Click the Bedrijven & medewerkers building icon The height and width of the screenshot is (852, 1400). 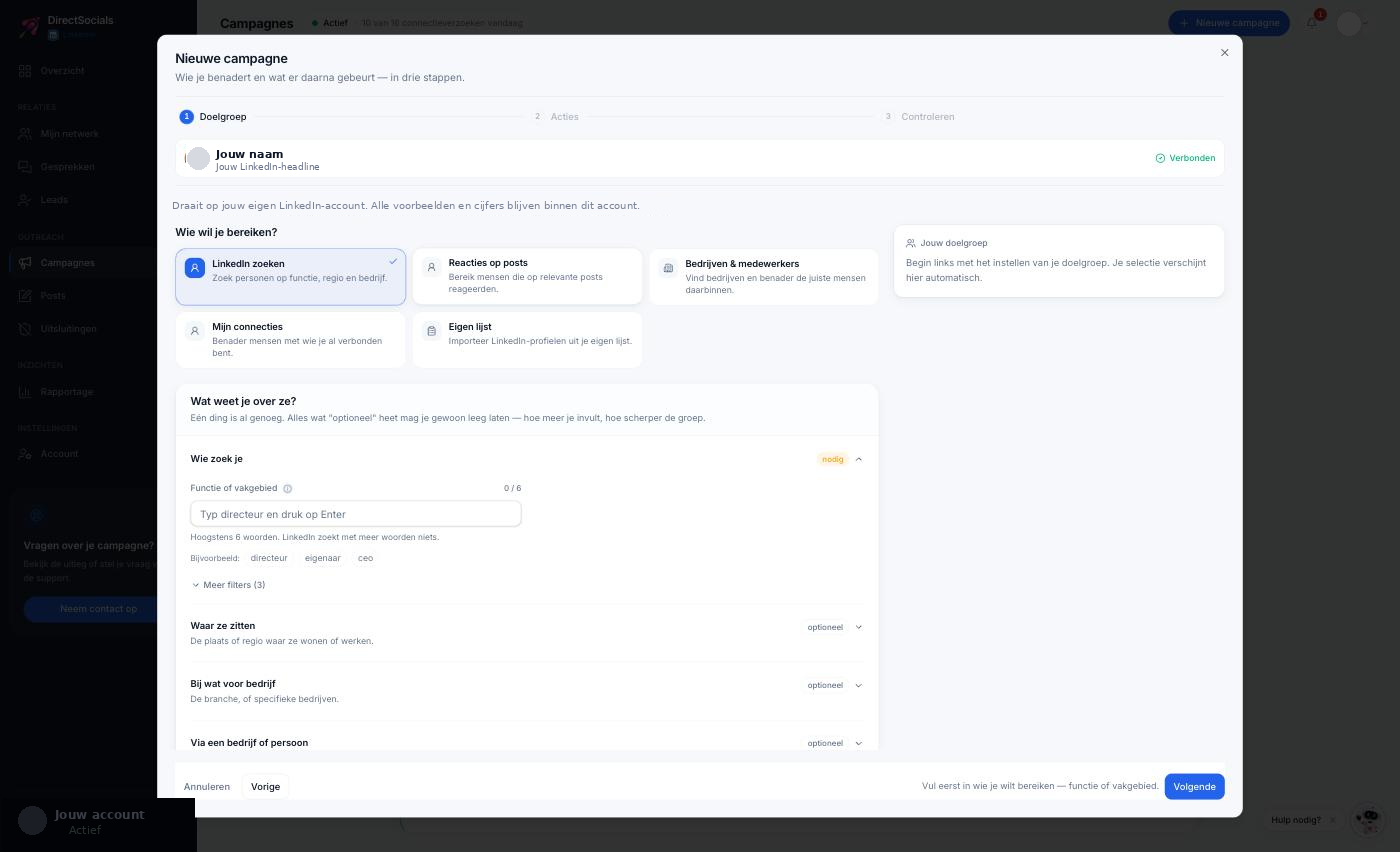668,268
